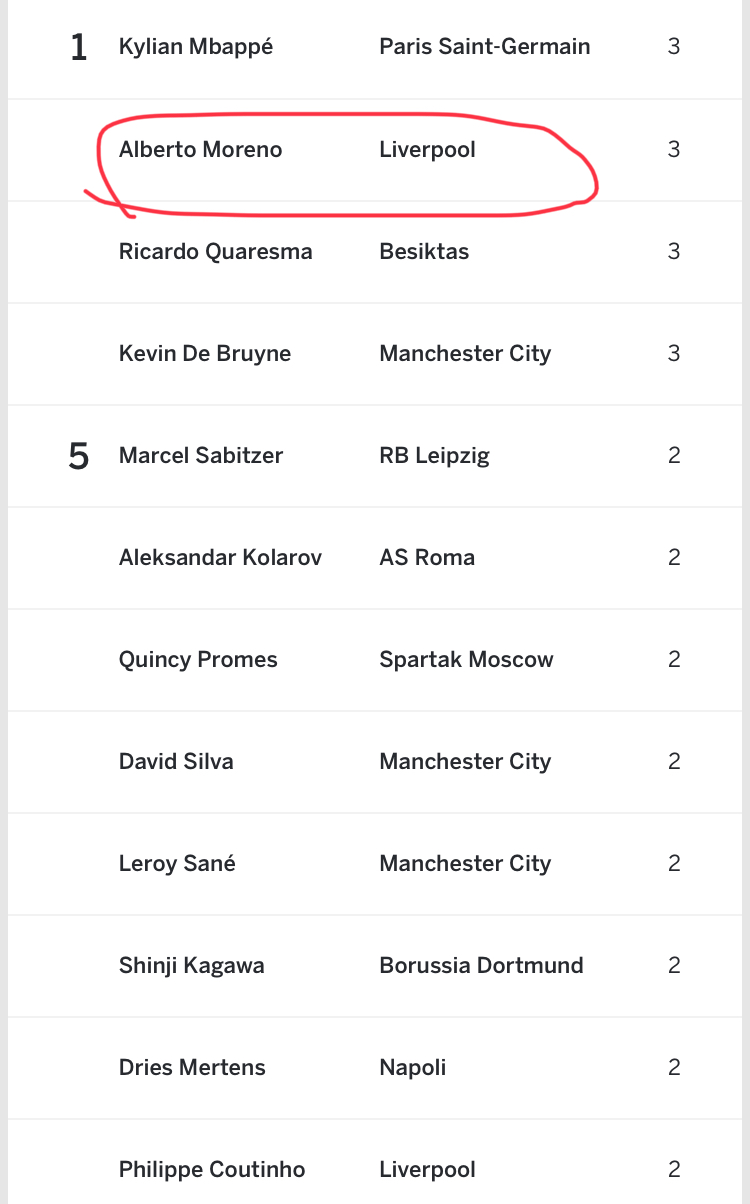Select Ricardo Quaresma's player entry
Screen dimensions: 750x1204
(215, 252)
